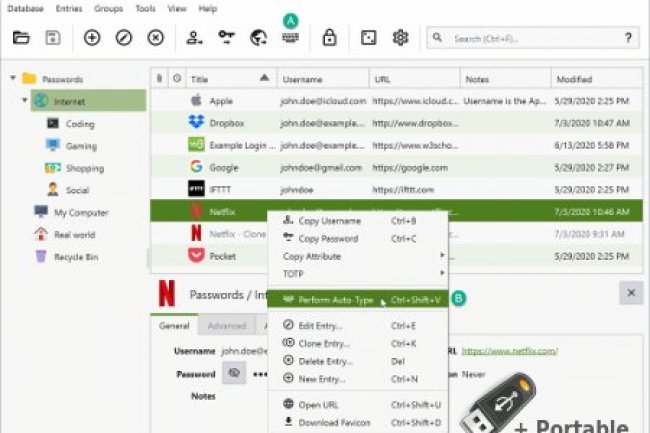The height and width of the screenshot is (433, 650).
Task: Copy password using the toolbar key icon
Action: point(226,38)
